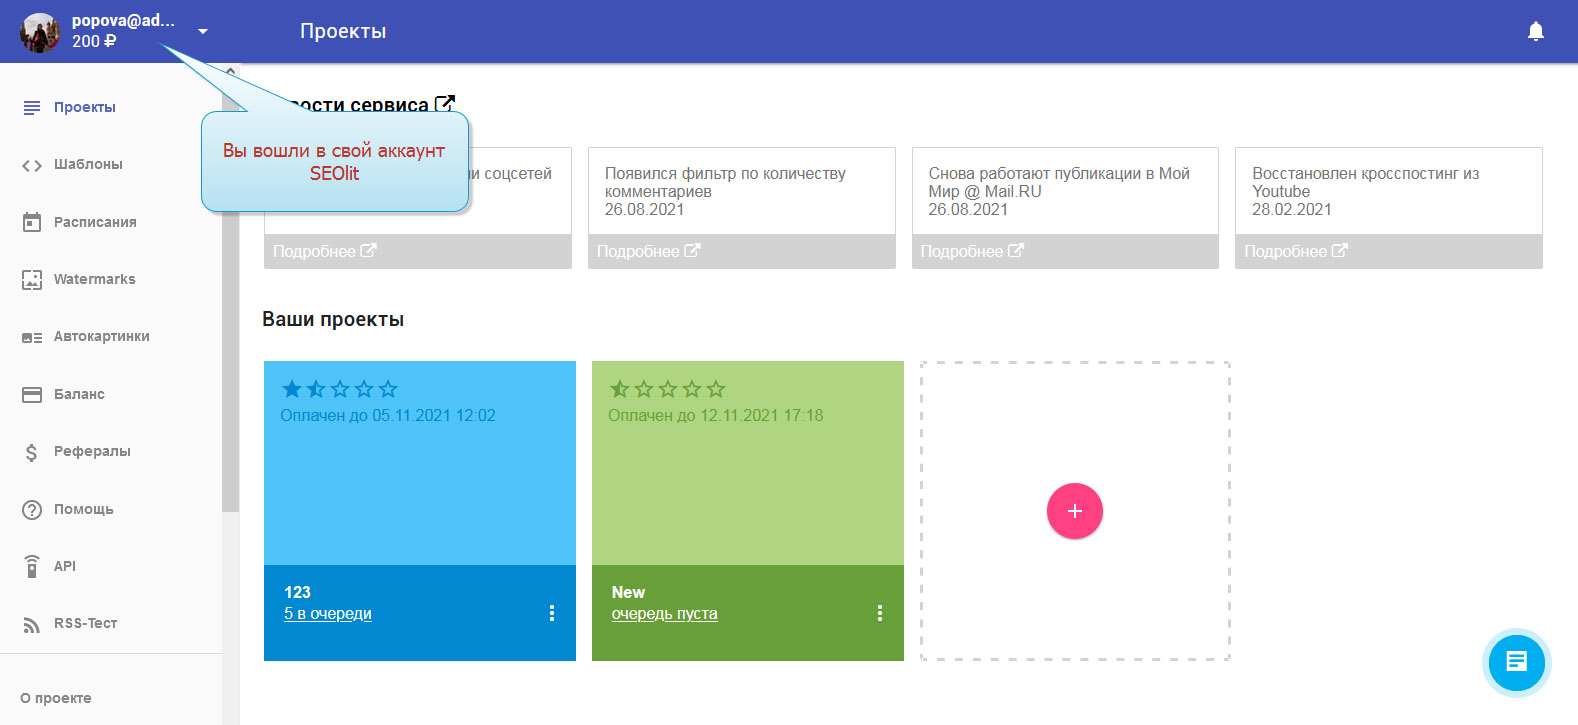Viewport: 1578px width, 725px height.
Task: Expand the account dropdown arrow
Action: coord(203,31)
